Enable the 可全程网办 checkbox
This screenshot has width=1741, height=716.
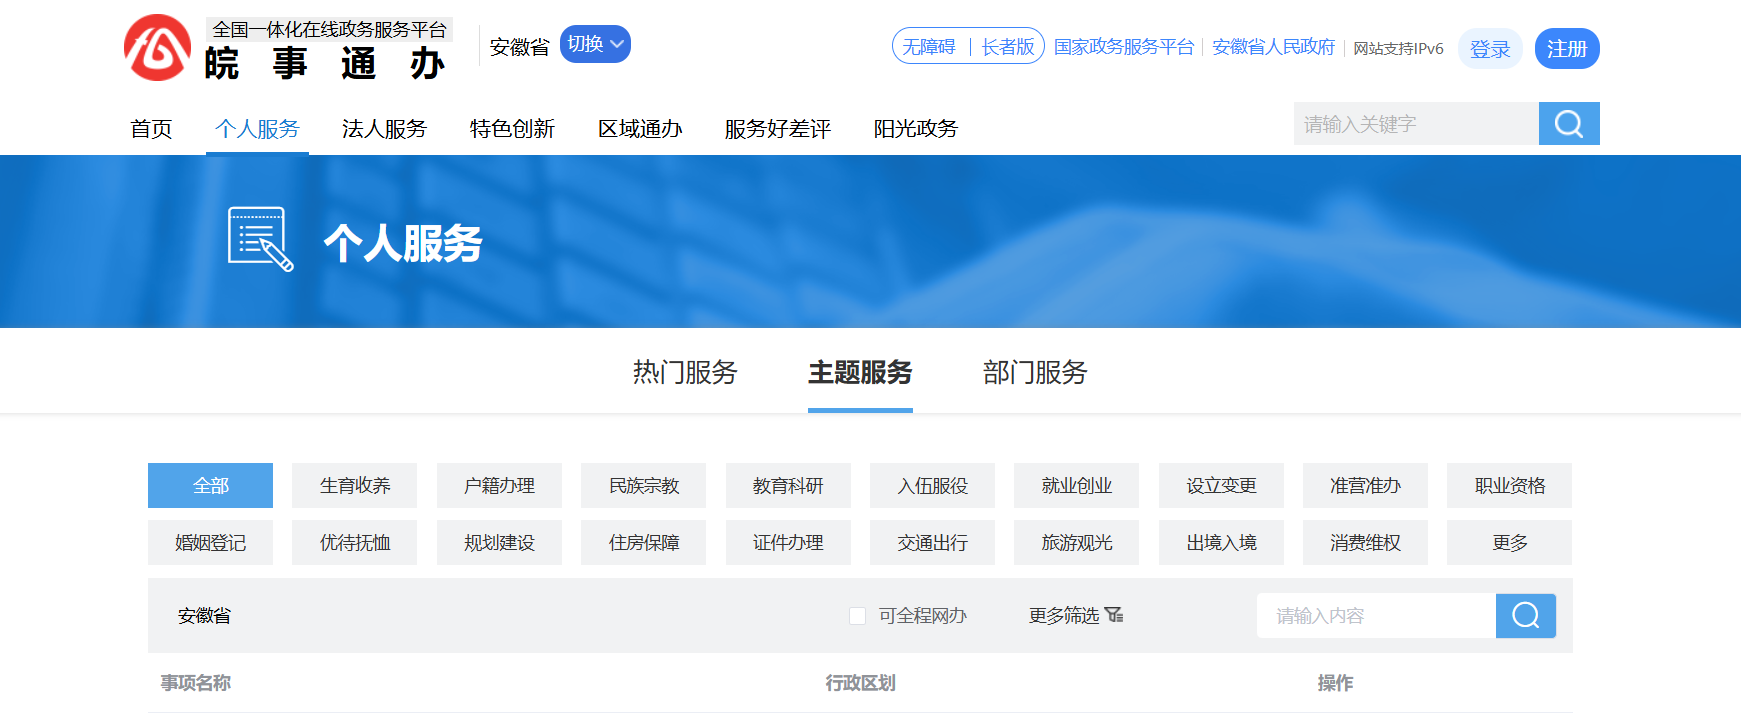(x=857, y=616)
